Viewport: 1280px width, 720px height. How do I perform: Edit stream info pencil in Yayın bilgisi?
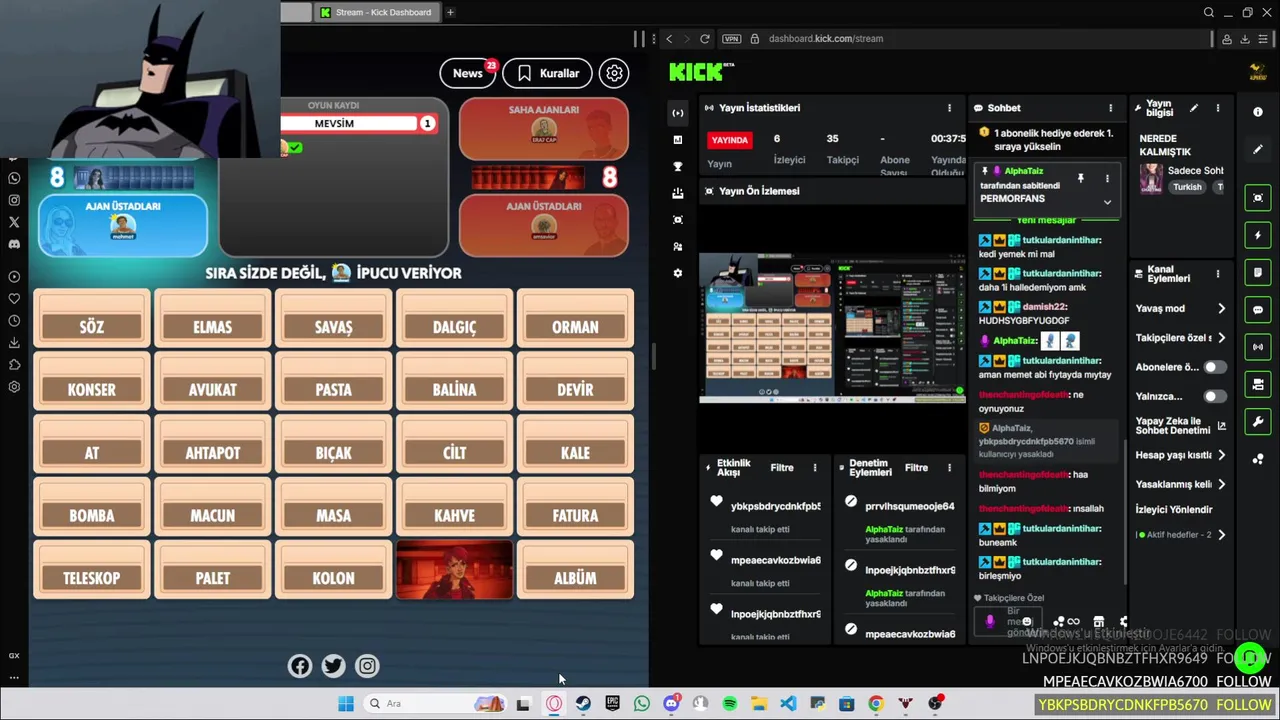coord(1193,108)
